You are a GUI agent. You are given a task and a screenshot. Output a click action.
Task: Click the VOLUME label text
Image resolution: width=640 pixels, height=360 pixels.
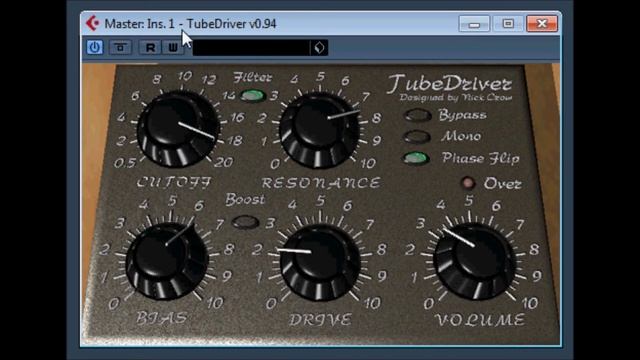480,320
